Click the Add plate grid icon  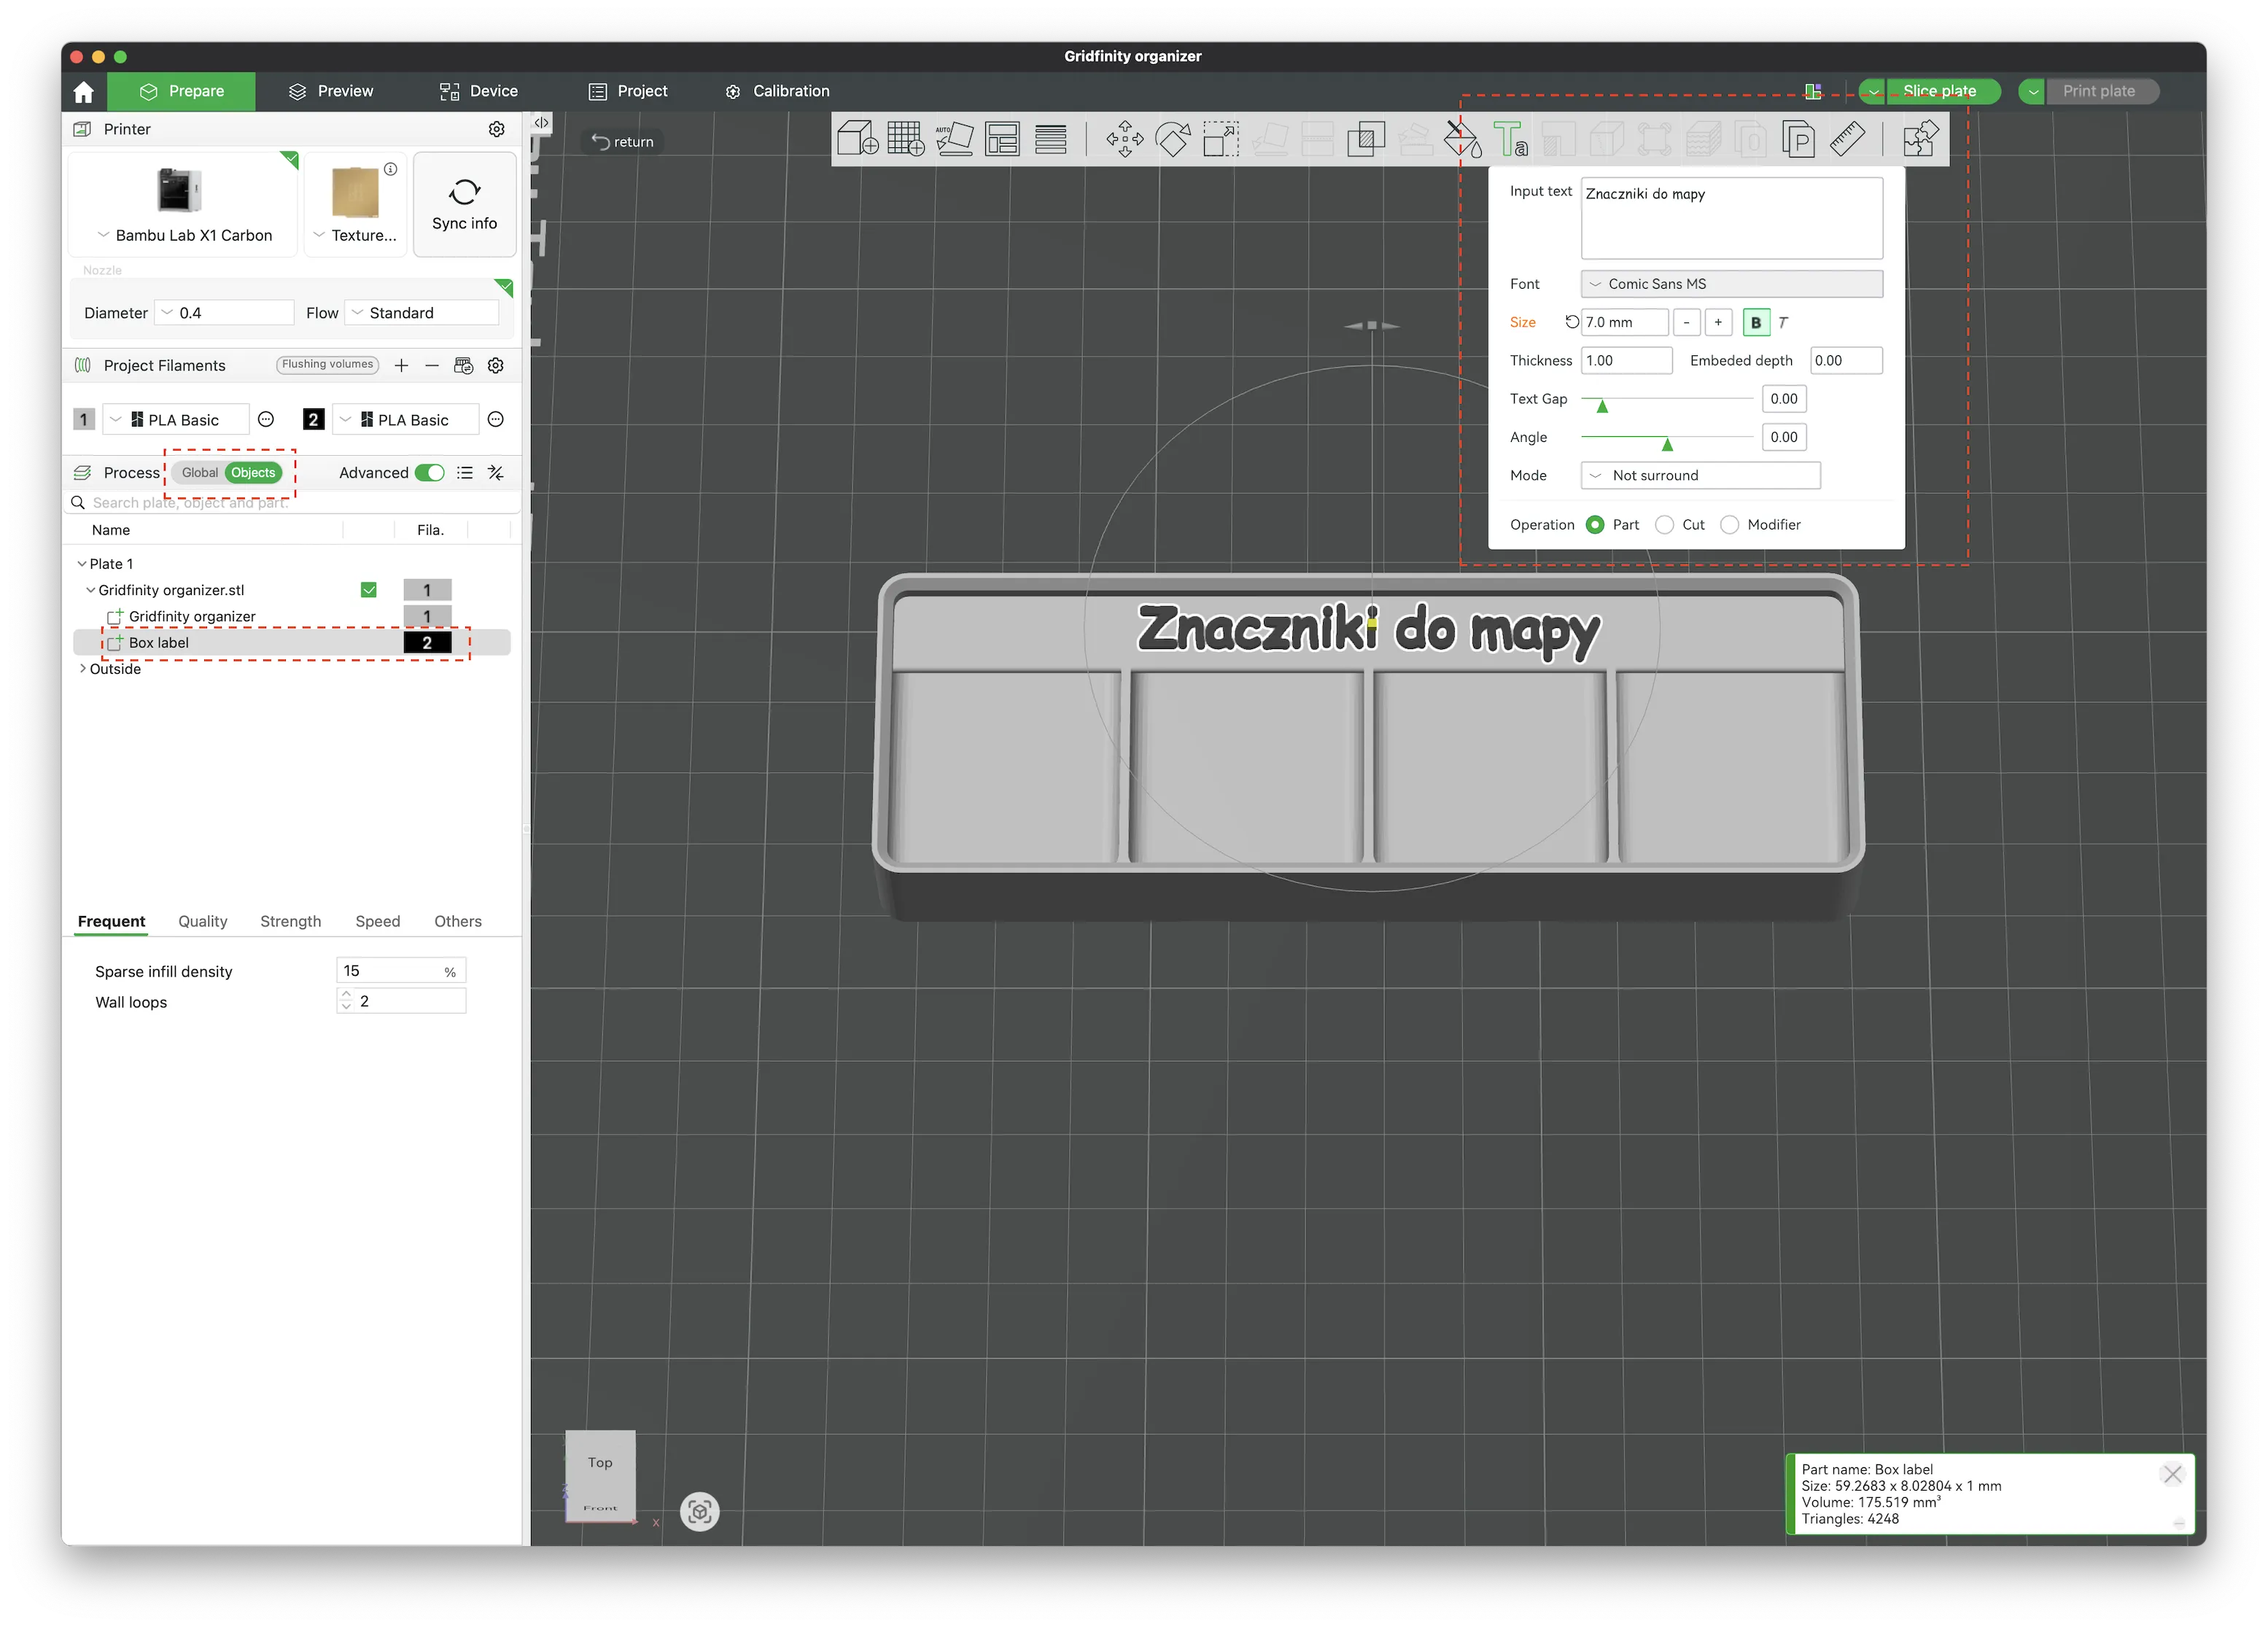(x=906, y=138)
